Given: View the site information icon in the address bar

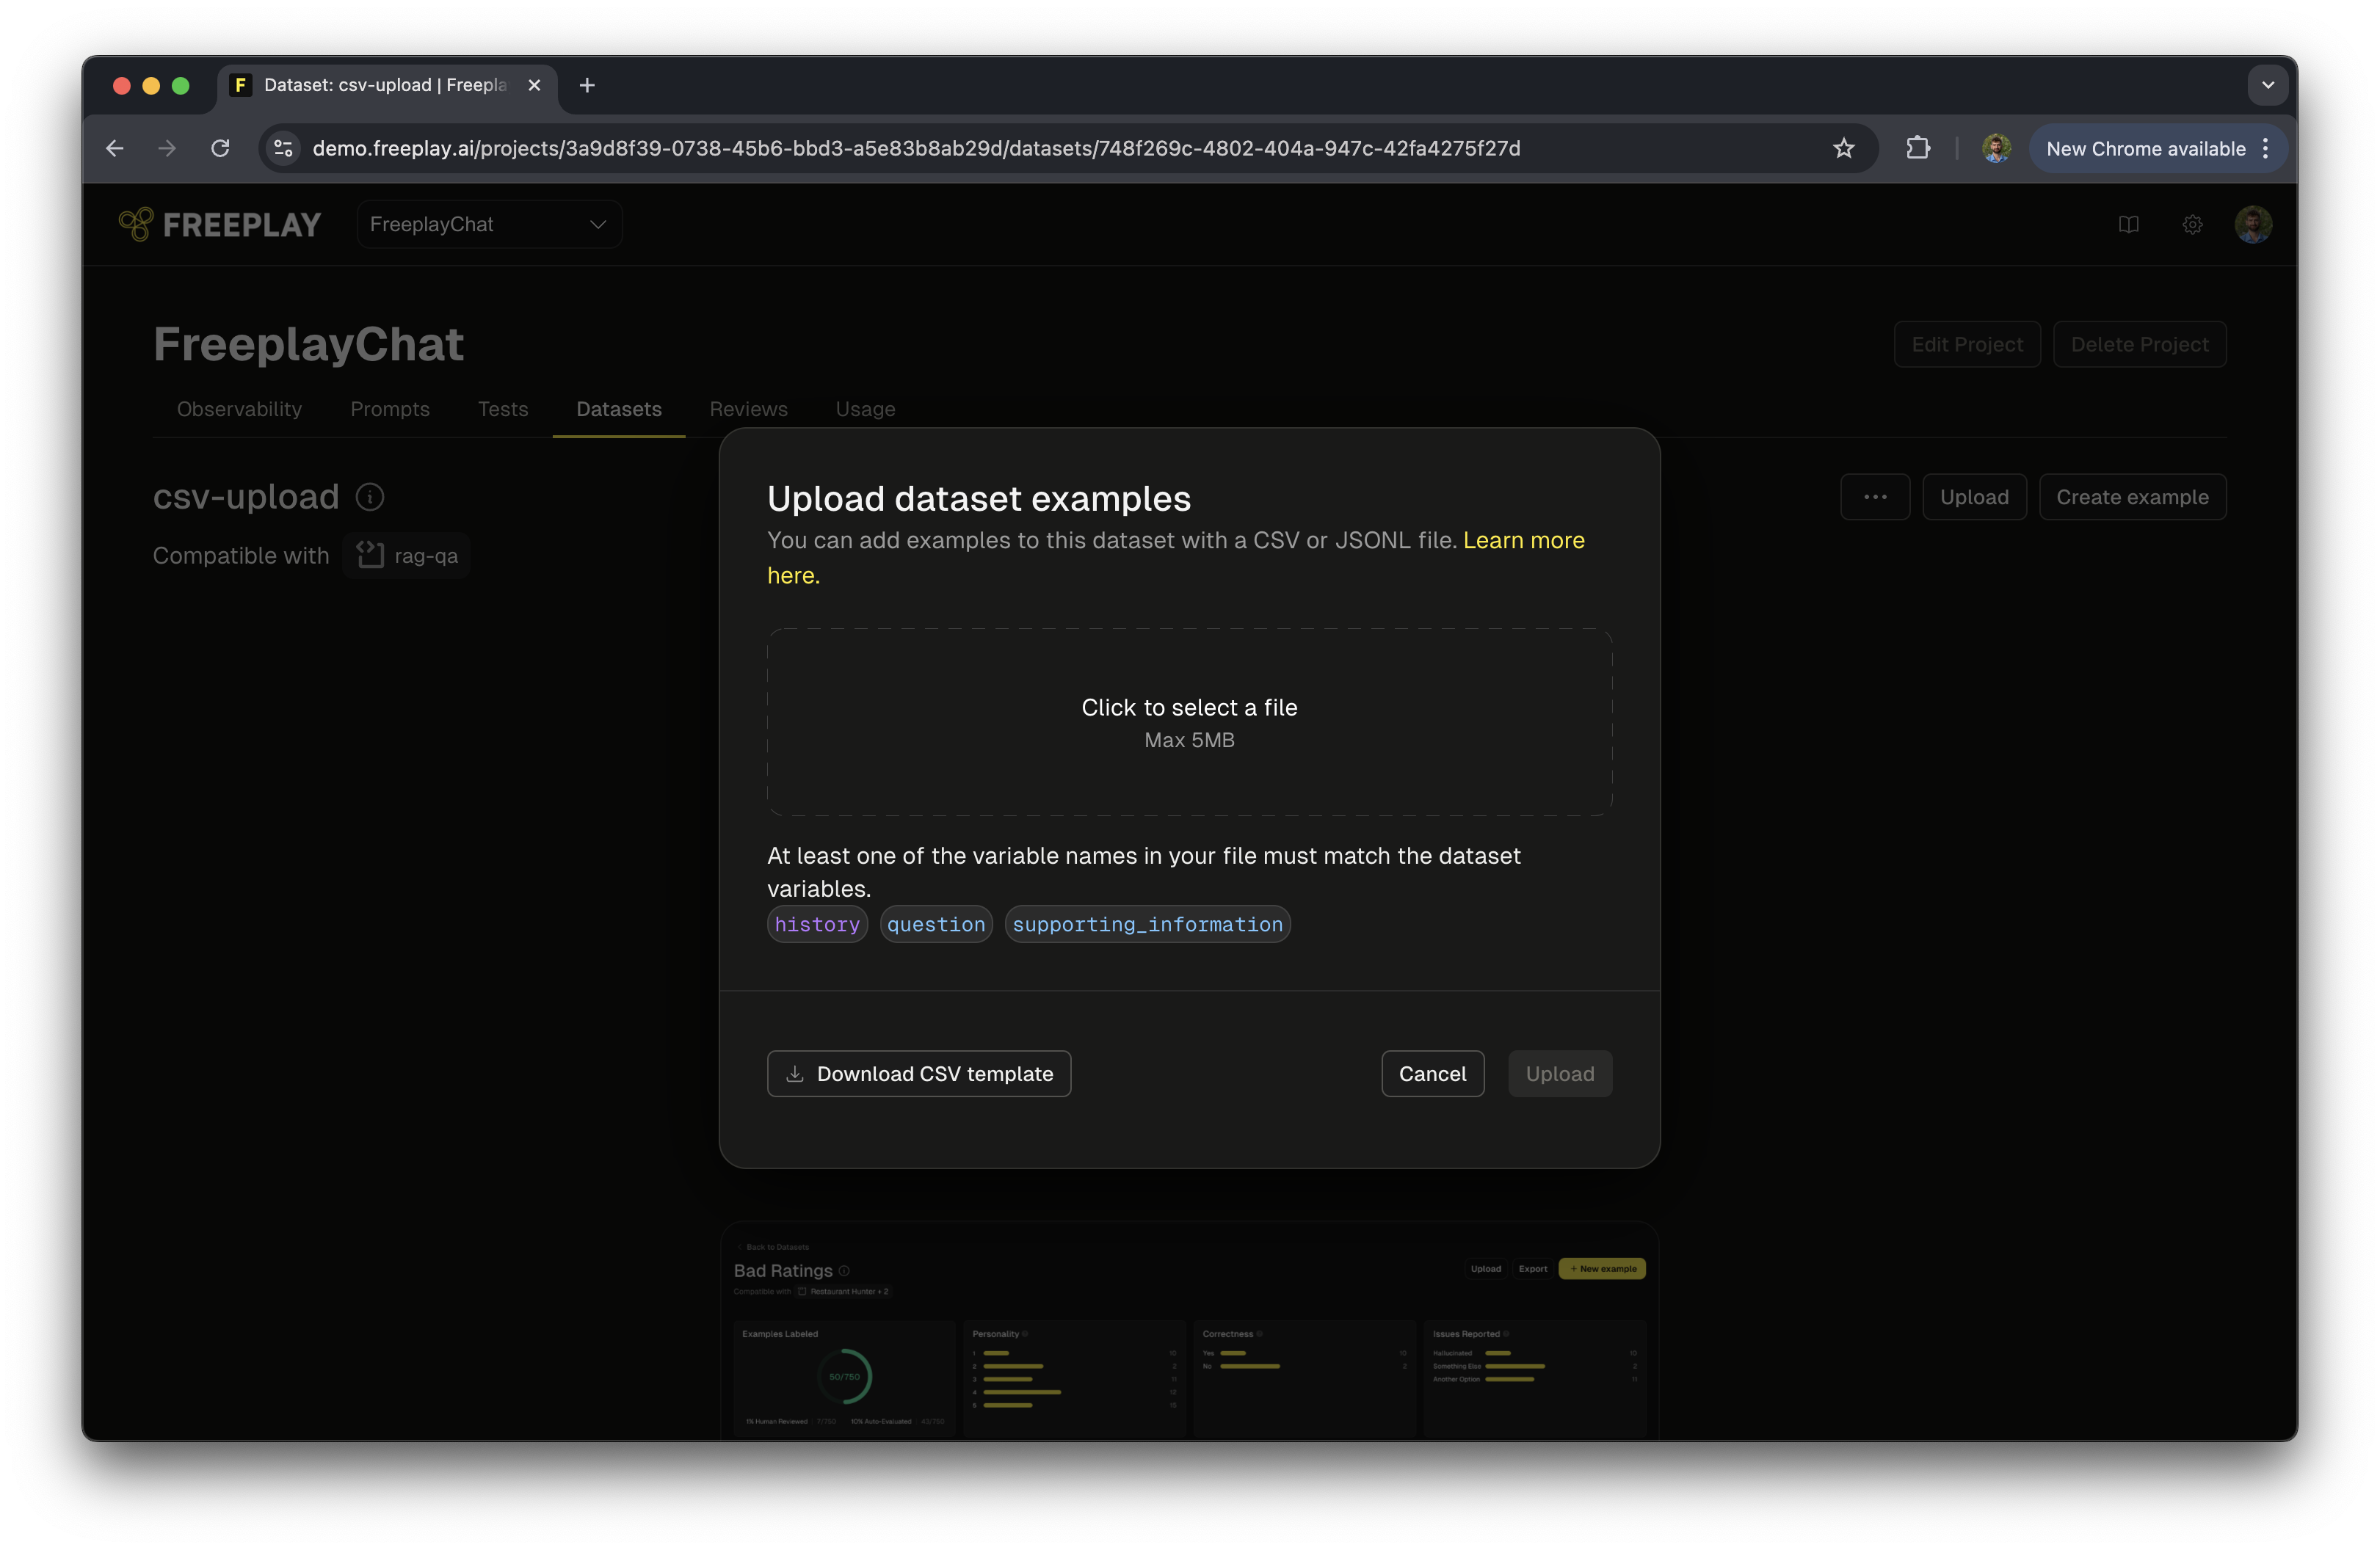Looking at the screenshot, I should [284, 148].
